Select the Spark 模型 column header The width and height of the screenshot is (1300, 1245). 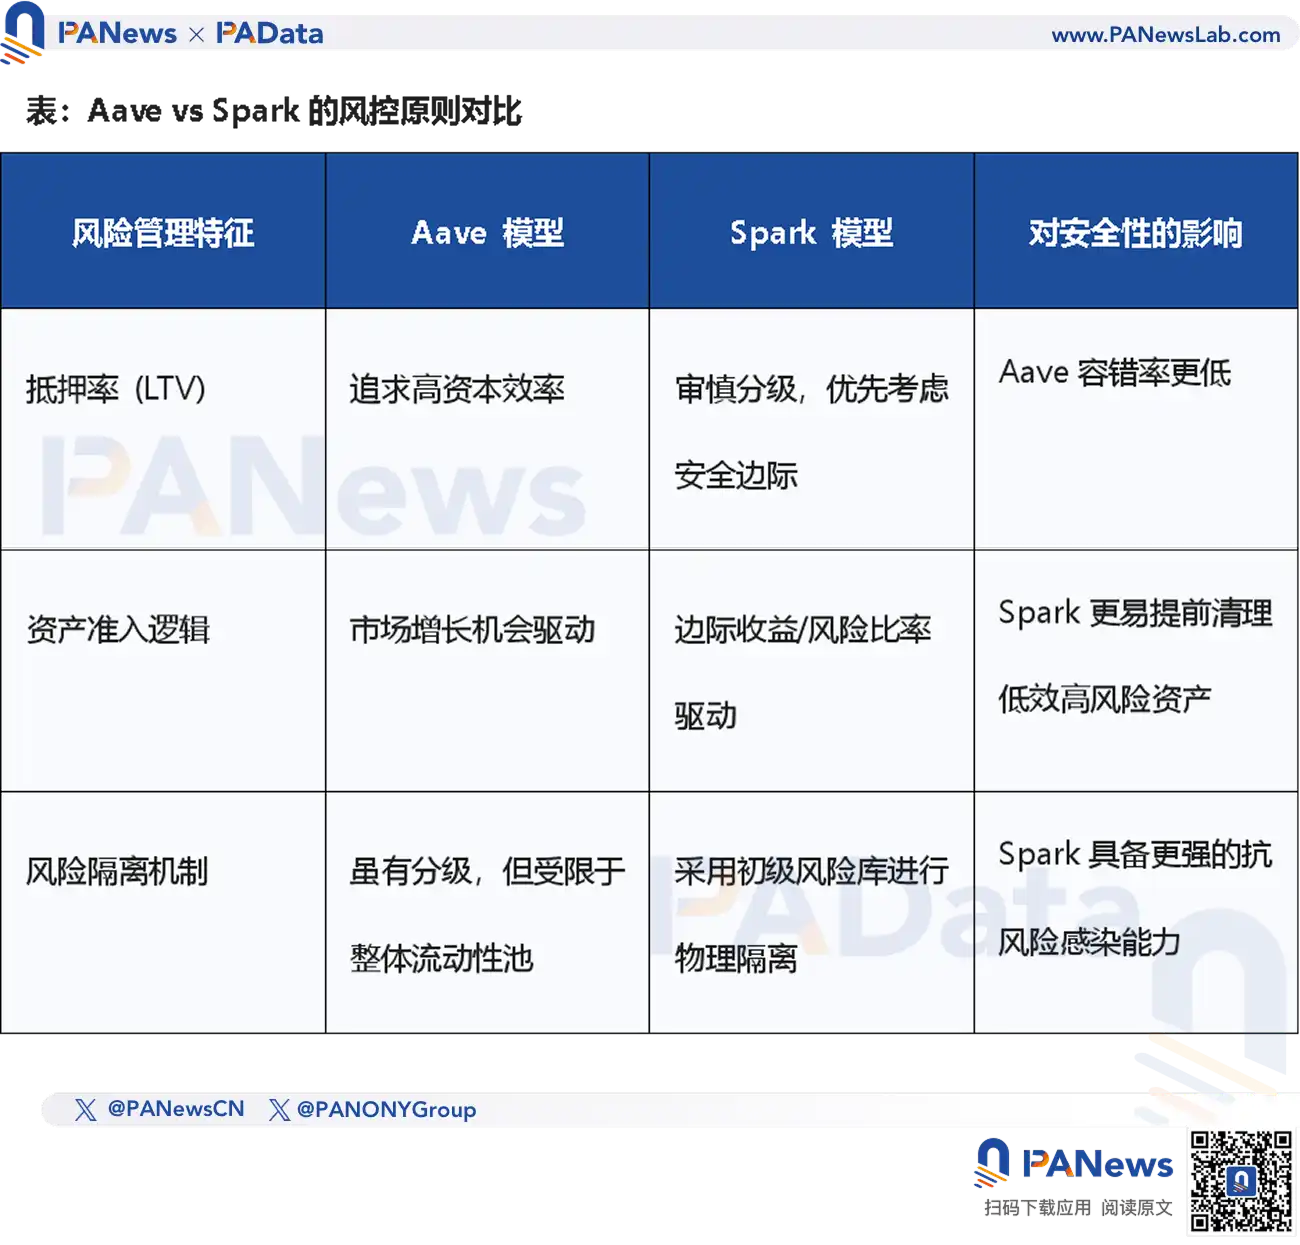point(811,233)
